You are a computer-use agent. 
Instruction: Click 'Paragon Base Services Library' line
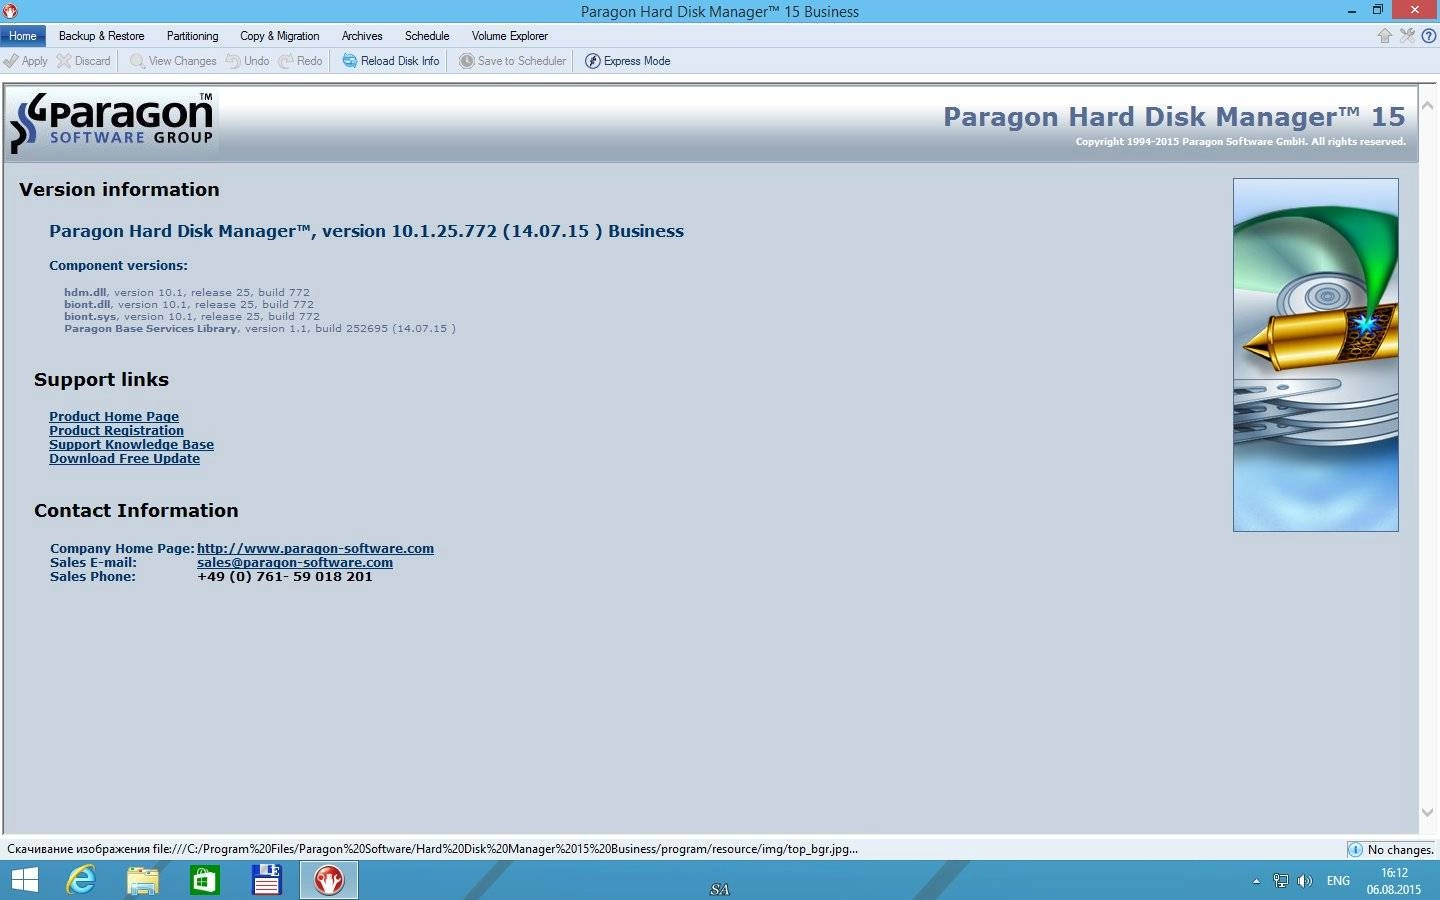click(x=260, y=329)
